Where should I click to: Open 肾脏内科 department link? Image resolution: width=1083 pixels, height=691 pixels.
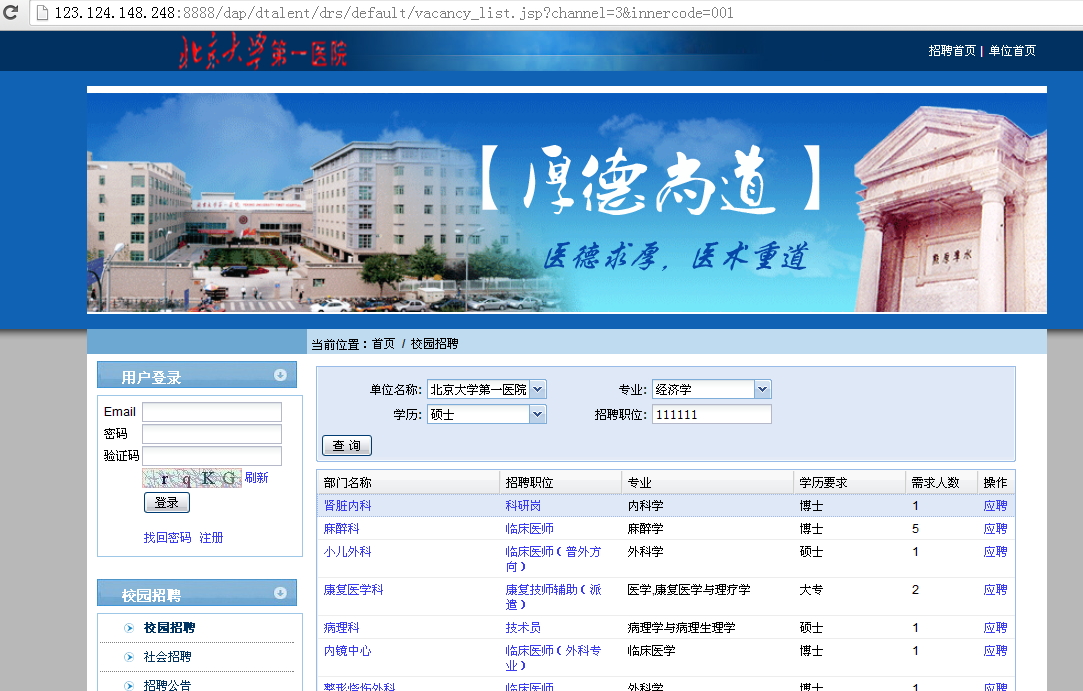(x=347, y=506)
